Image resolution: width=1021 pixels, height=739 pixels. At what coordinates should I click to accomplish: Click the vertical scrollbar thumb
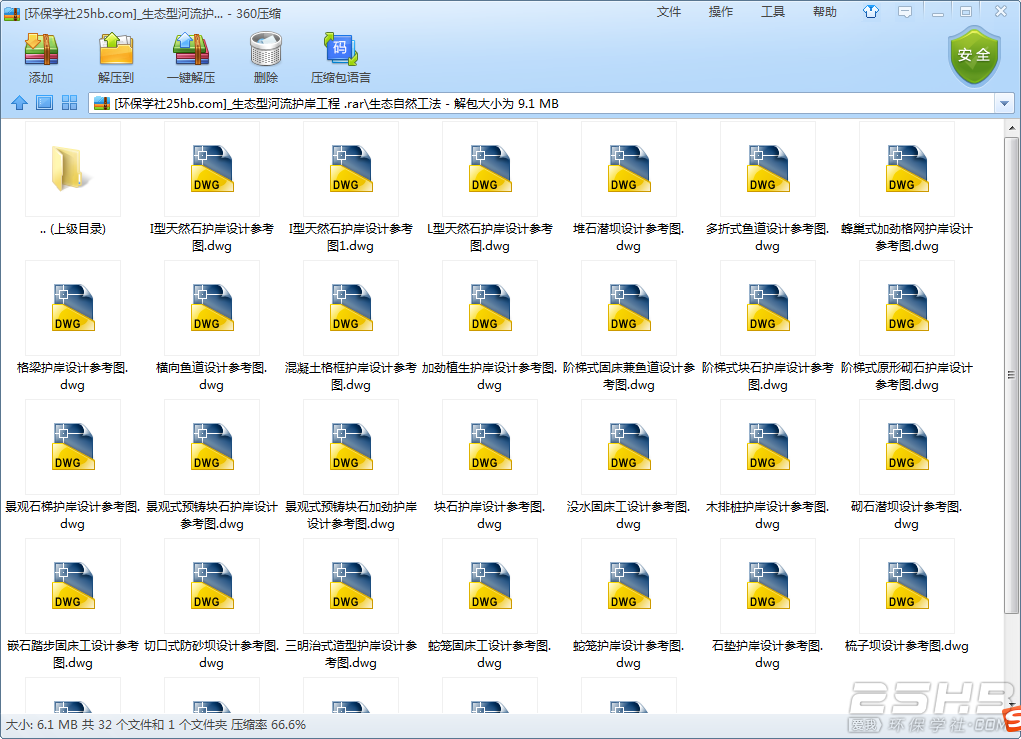(x=1011, y=374)
